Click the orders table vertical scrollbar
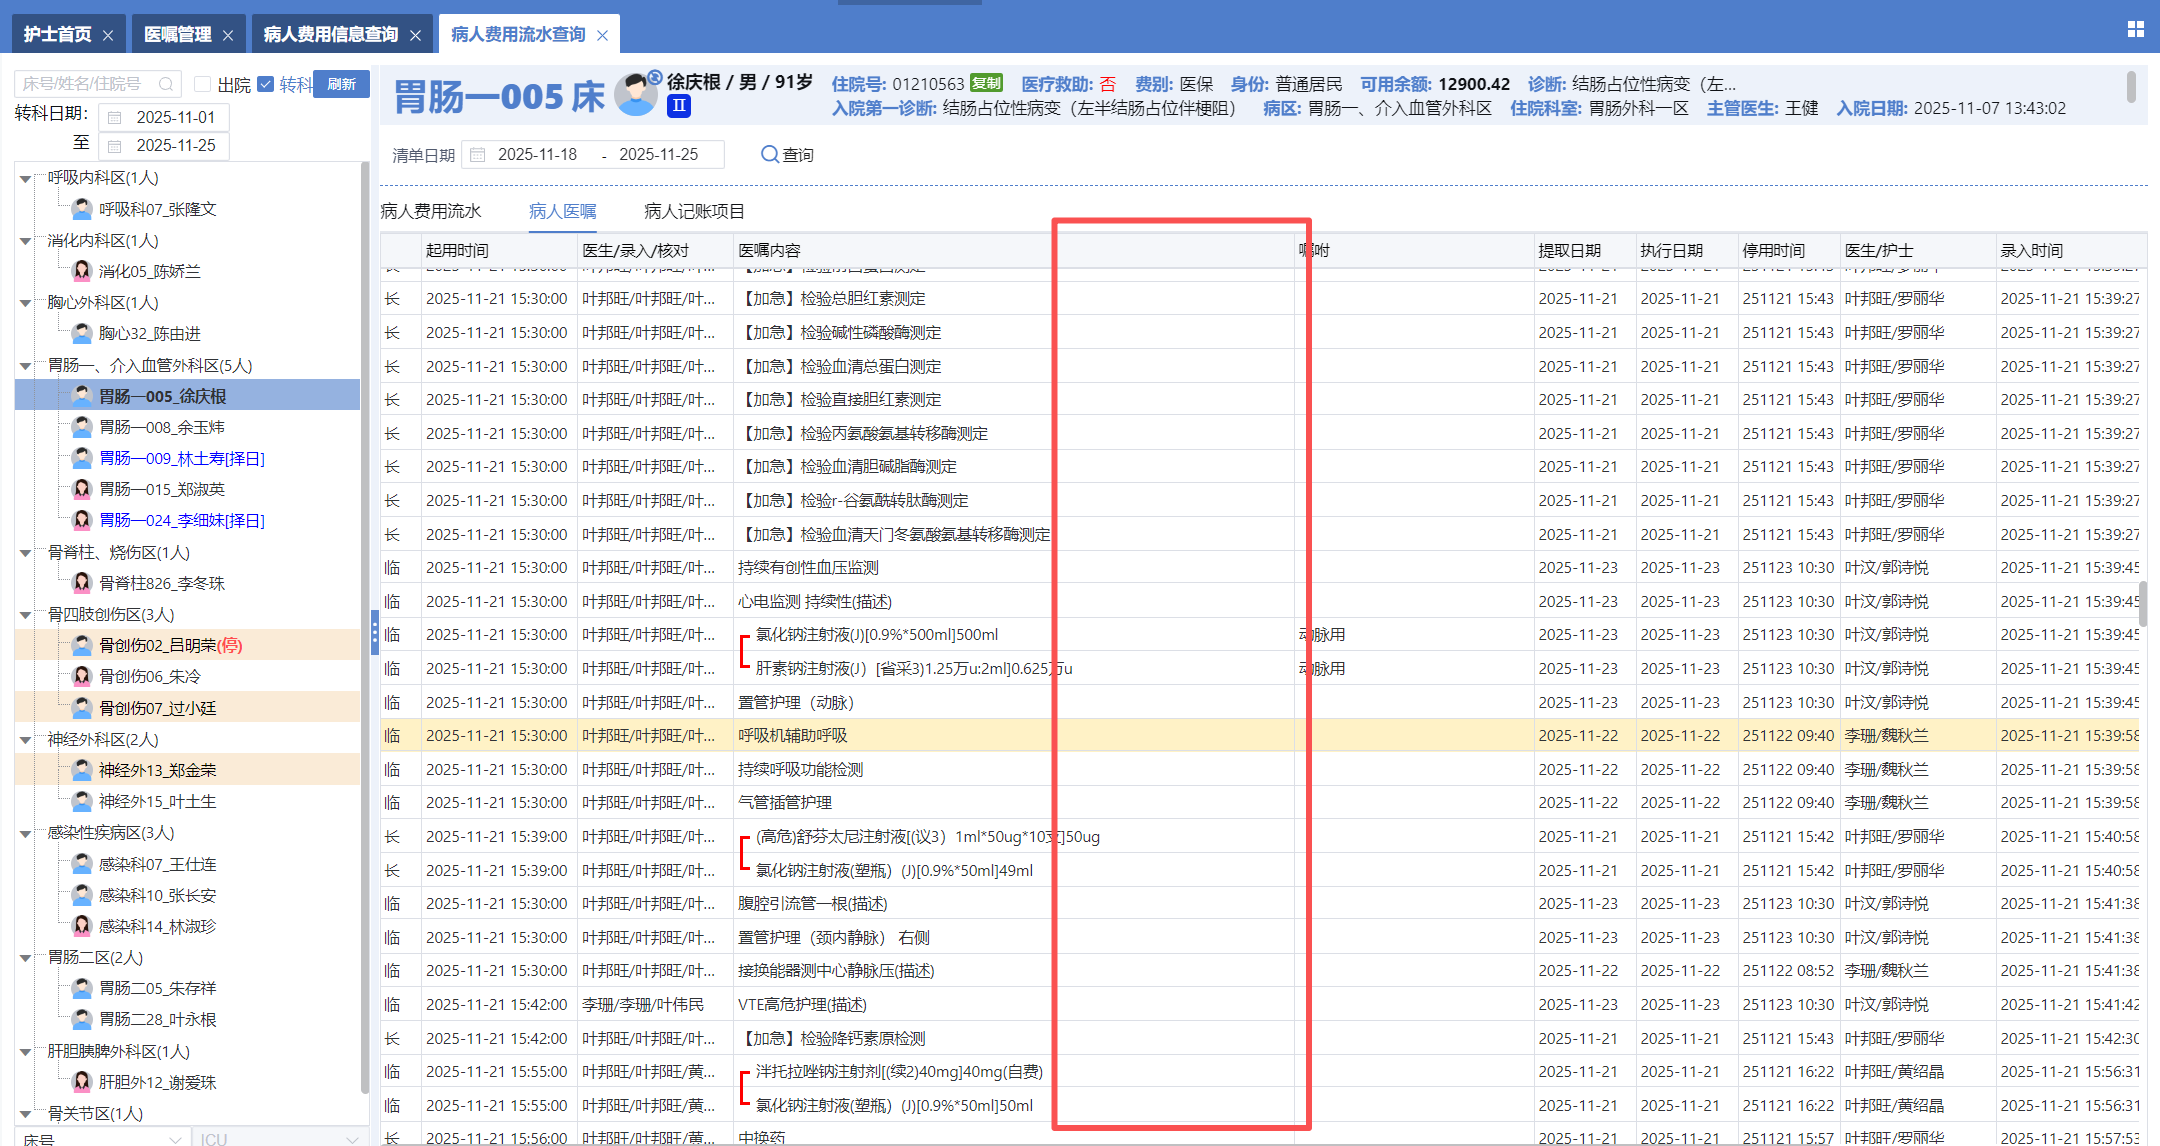The width and height of the screenshot is (2160, 1146). 2142,604
